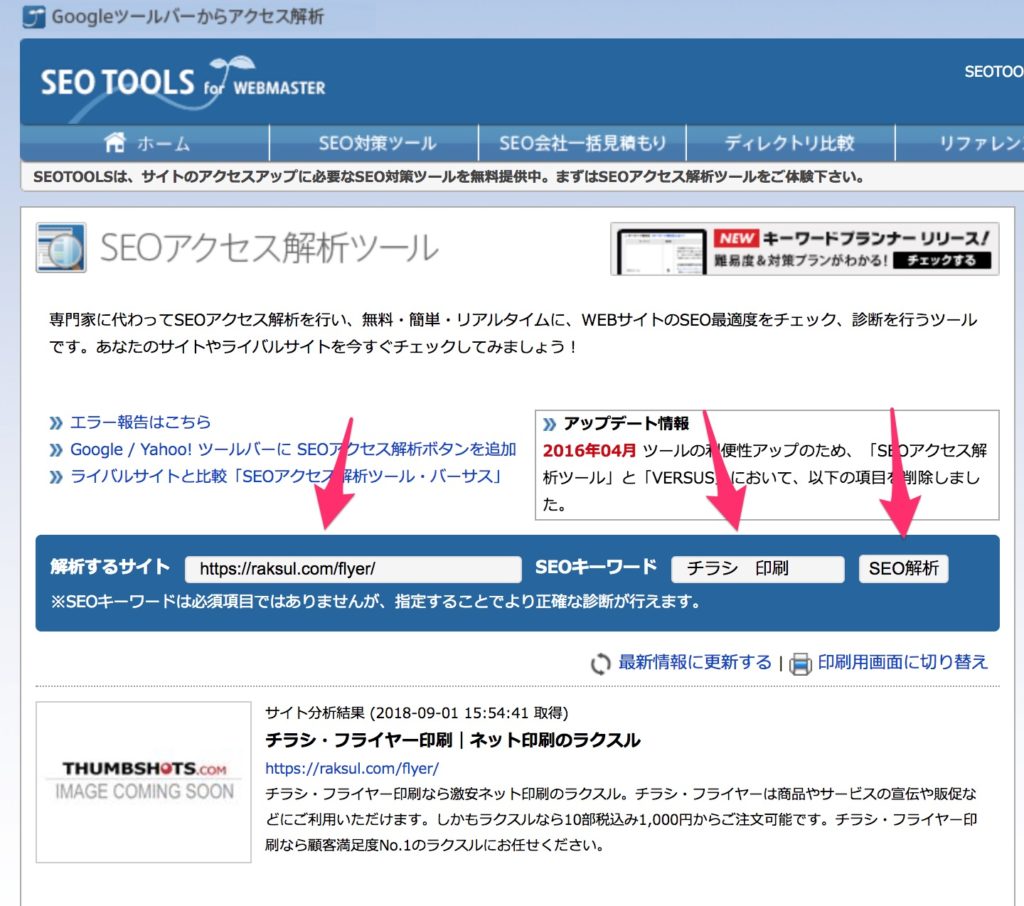The image size is (1024, 906).
Task: Click the SEOキーワード input field
Action: click(x=757, y=569)
